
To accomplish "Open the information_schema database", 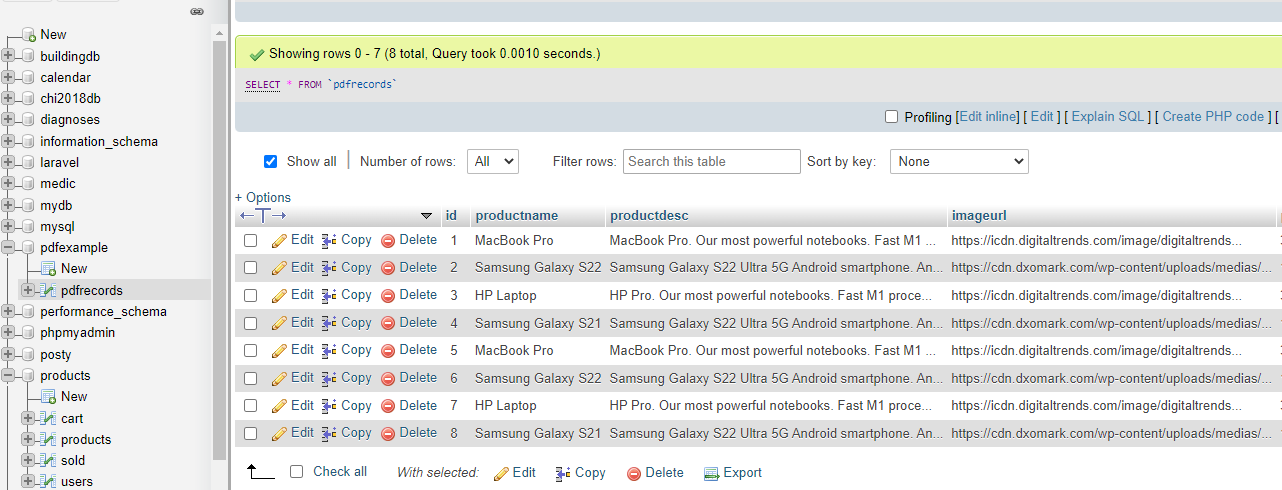I will tap(99, 141).
